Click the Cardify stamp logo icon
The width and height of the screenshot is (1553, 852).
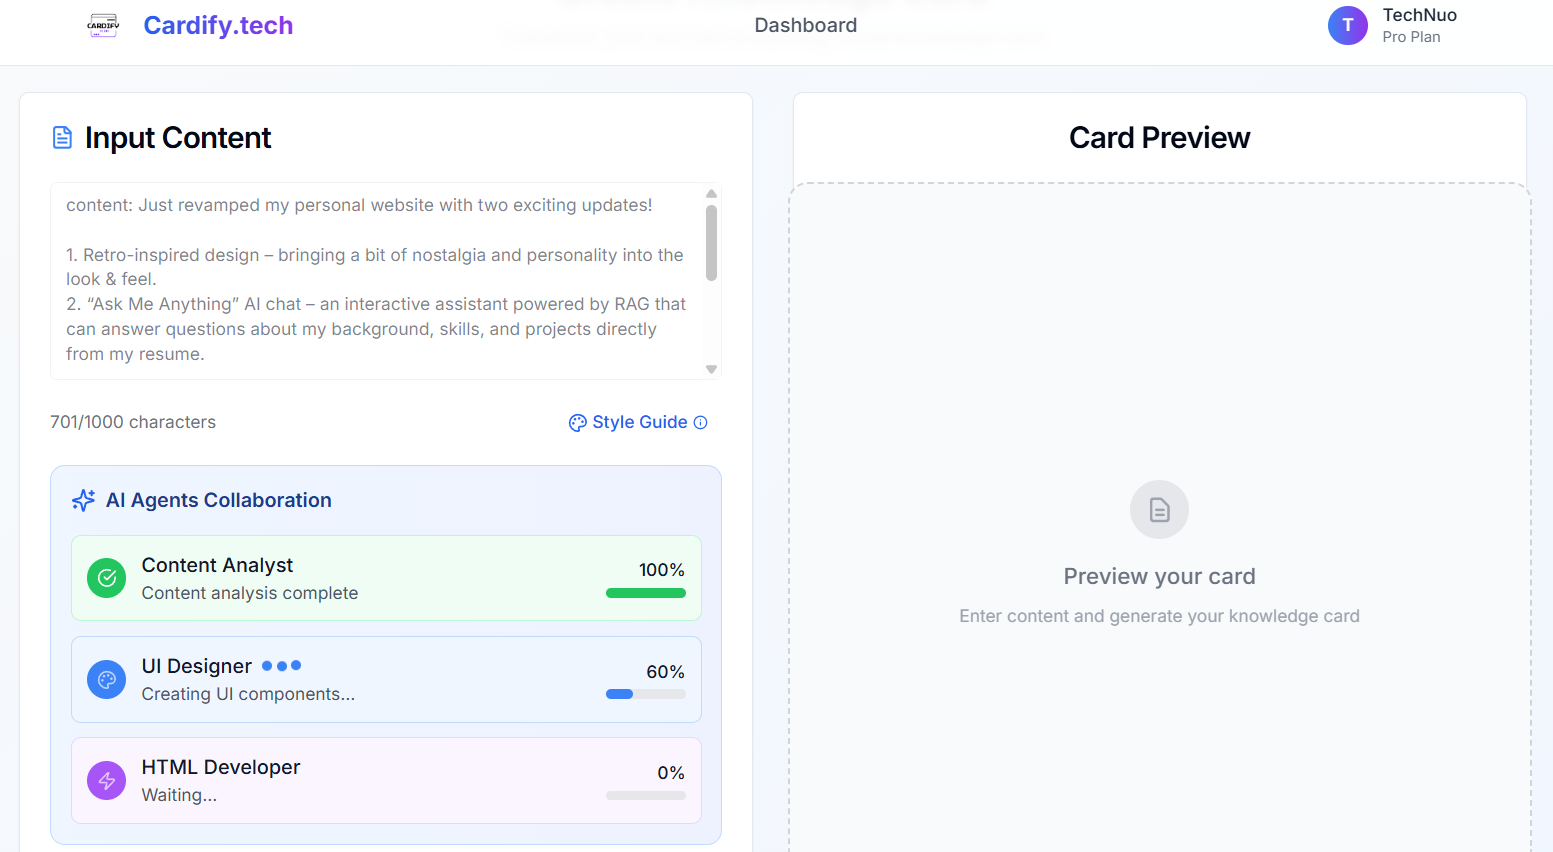[103, 25]
